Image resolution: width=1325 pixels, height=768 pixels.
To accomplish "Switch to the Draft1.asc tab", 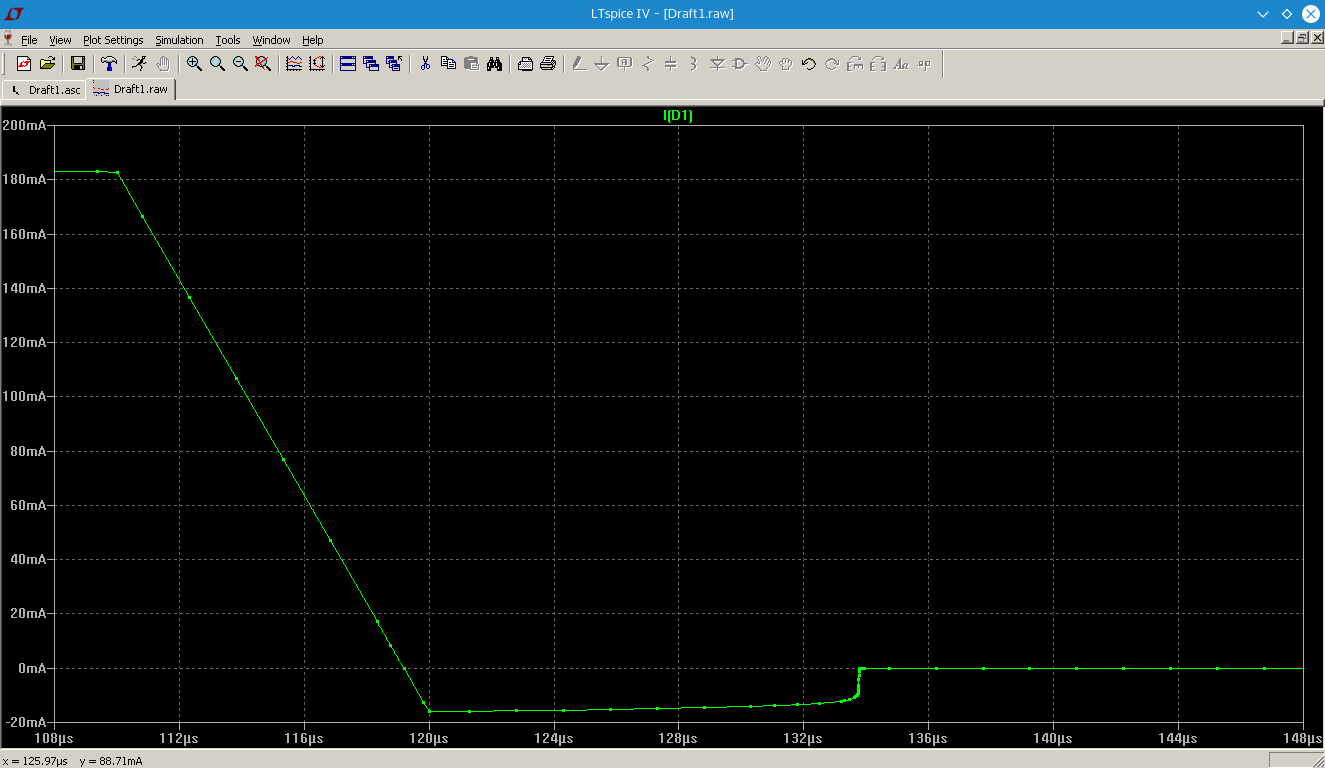I will point(46,90).
